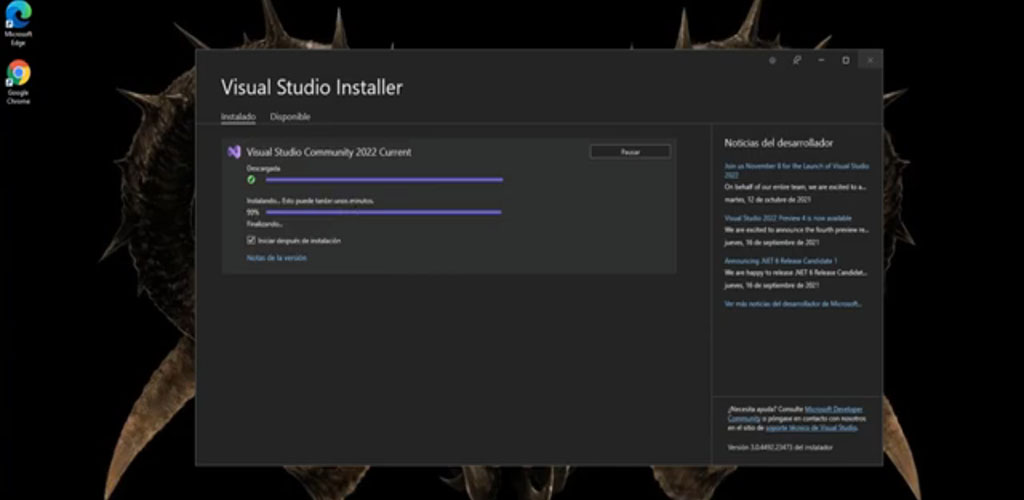Click the green download-complete checkmark icon
This screenshot has width=1024, height=500.
(x=251, y=180)
